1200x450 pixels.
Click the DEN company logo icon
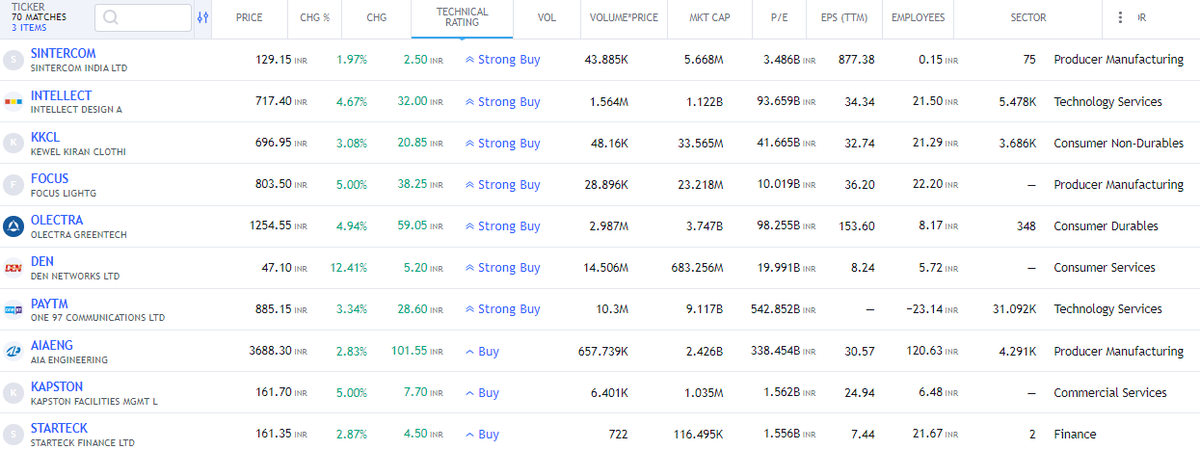tap(13, 268)
